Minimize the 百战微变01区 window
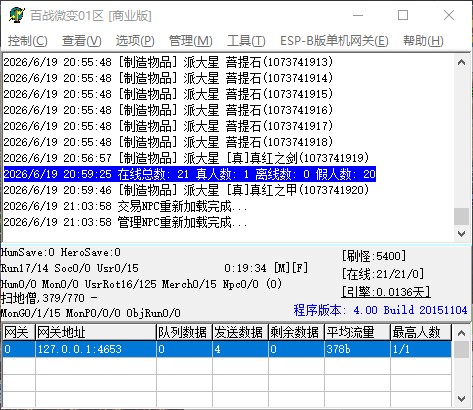473x410 pixels. pyautogui.click(x=358, y=15)
